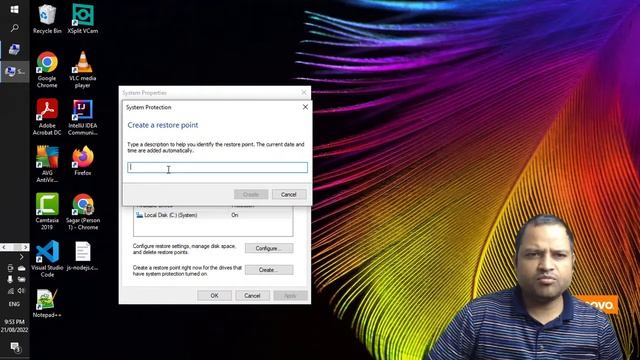Open the Windows Start menu
This screenshot has height=360, width=640.
pyautogui.click(x=14, y=9)
